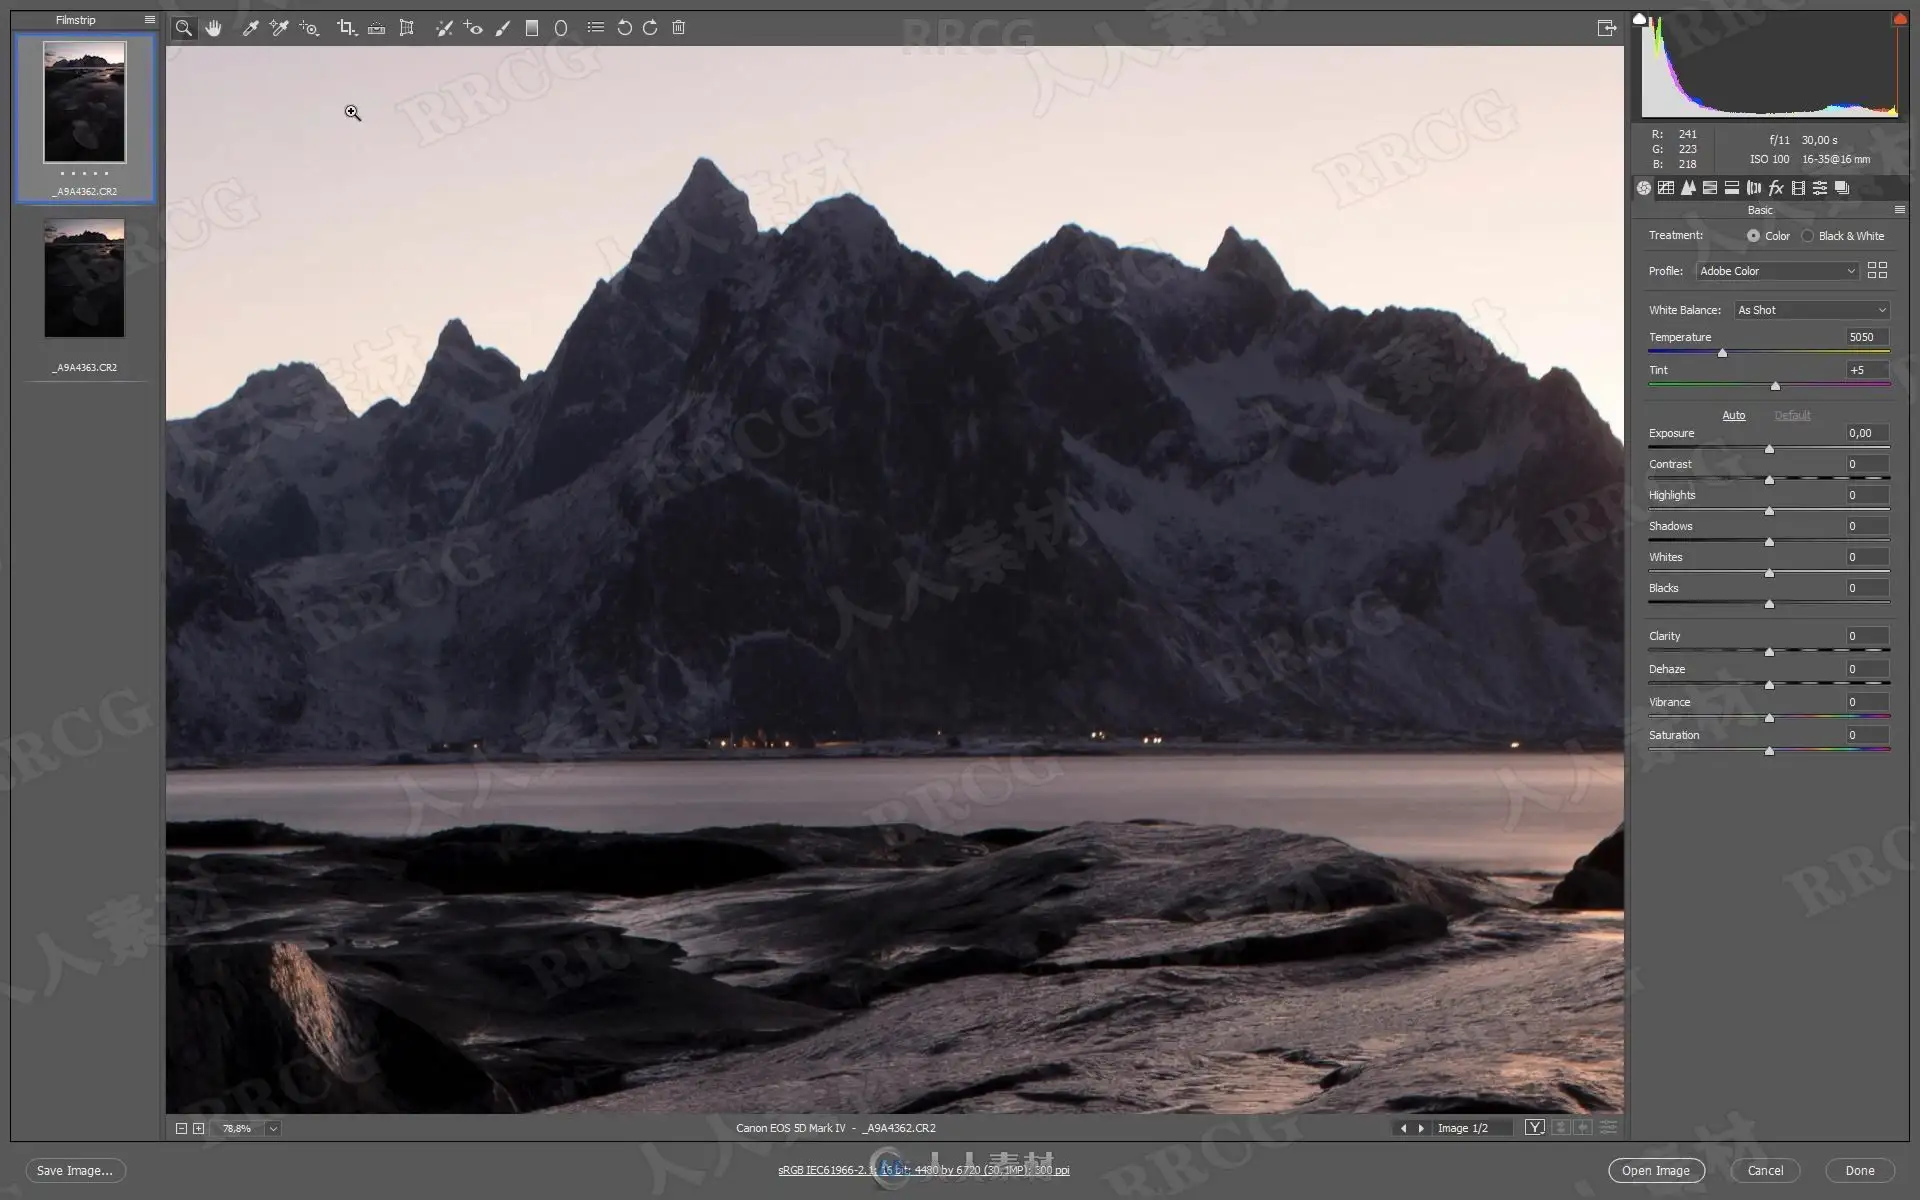Activate the Red Eye Removal tool
This screenshot has width=1920, height=1200.
(473, 28)
